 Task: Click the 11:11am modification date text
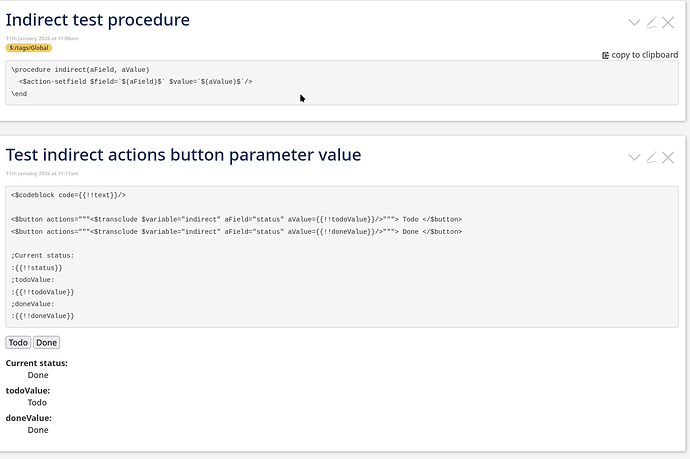pos(42,172)
